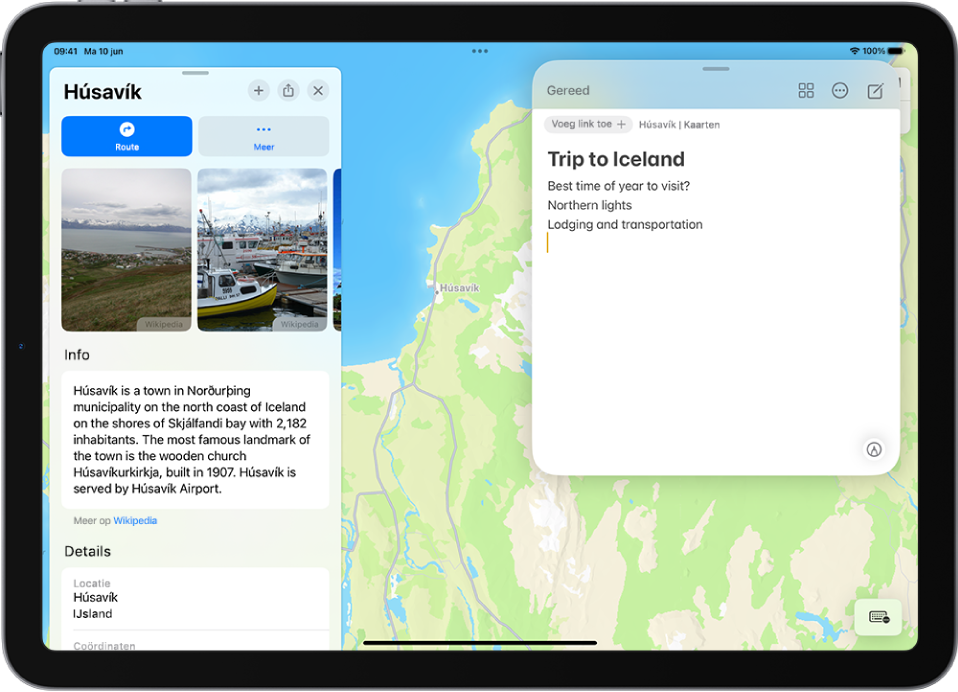This screenshot has height=692, width=958.
Task: Open the harbor boats photo
Action: [x=262, y=250]
